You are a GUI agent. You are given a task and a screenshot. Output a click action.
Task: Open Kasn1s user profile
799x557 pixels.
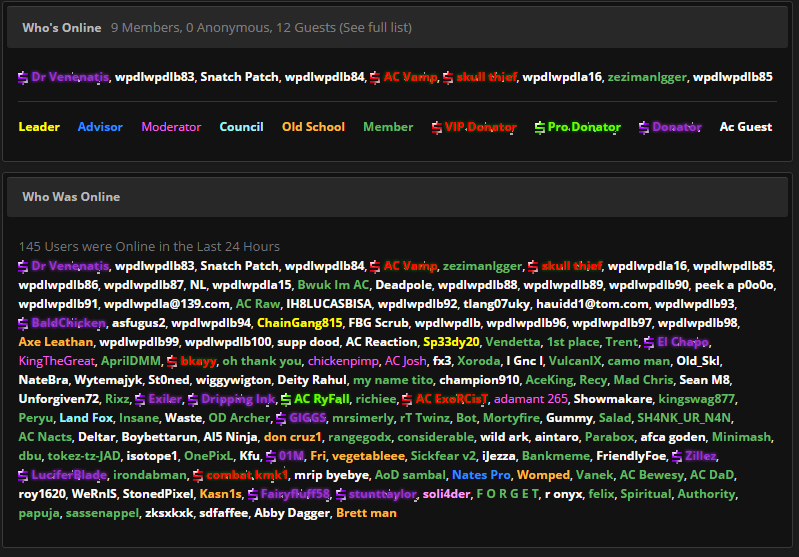[x=221, y=494]
